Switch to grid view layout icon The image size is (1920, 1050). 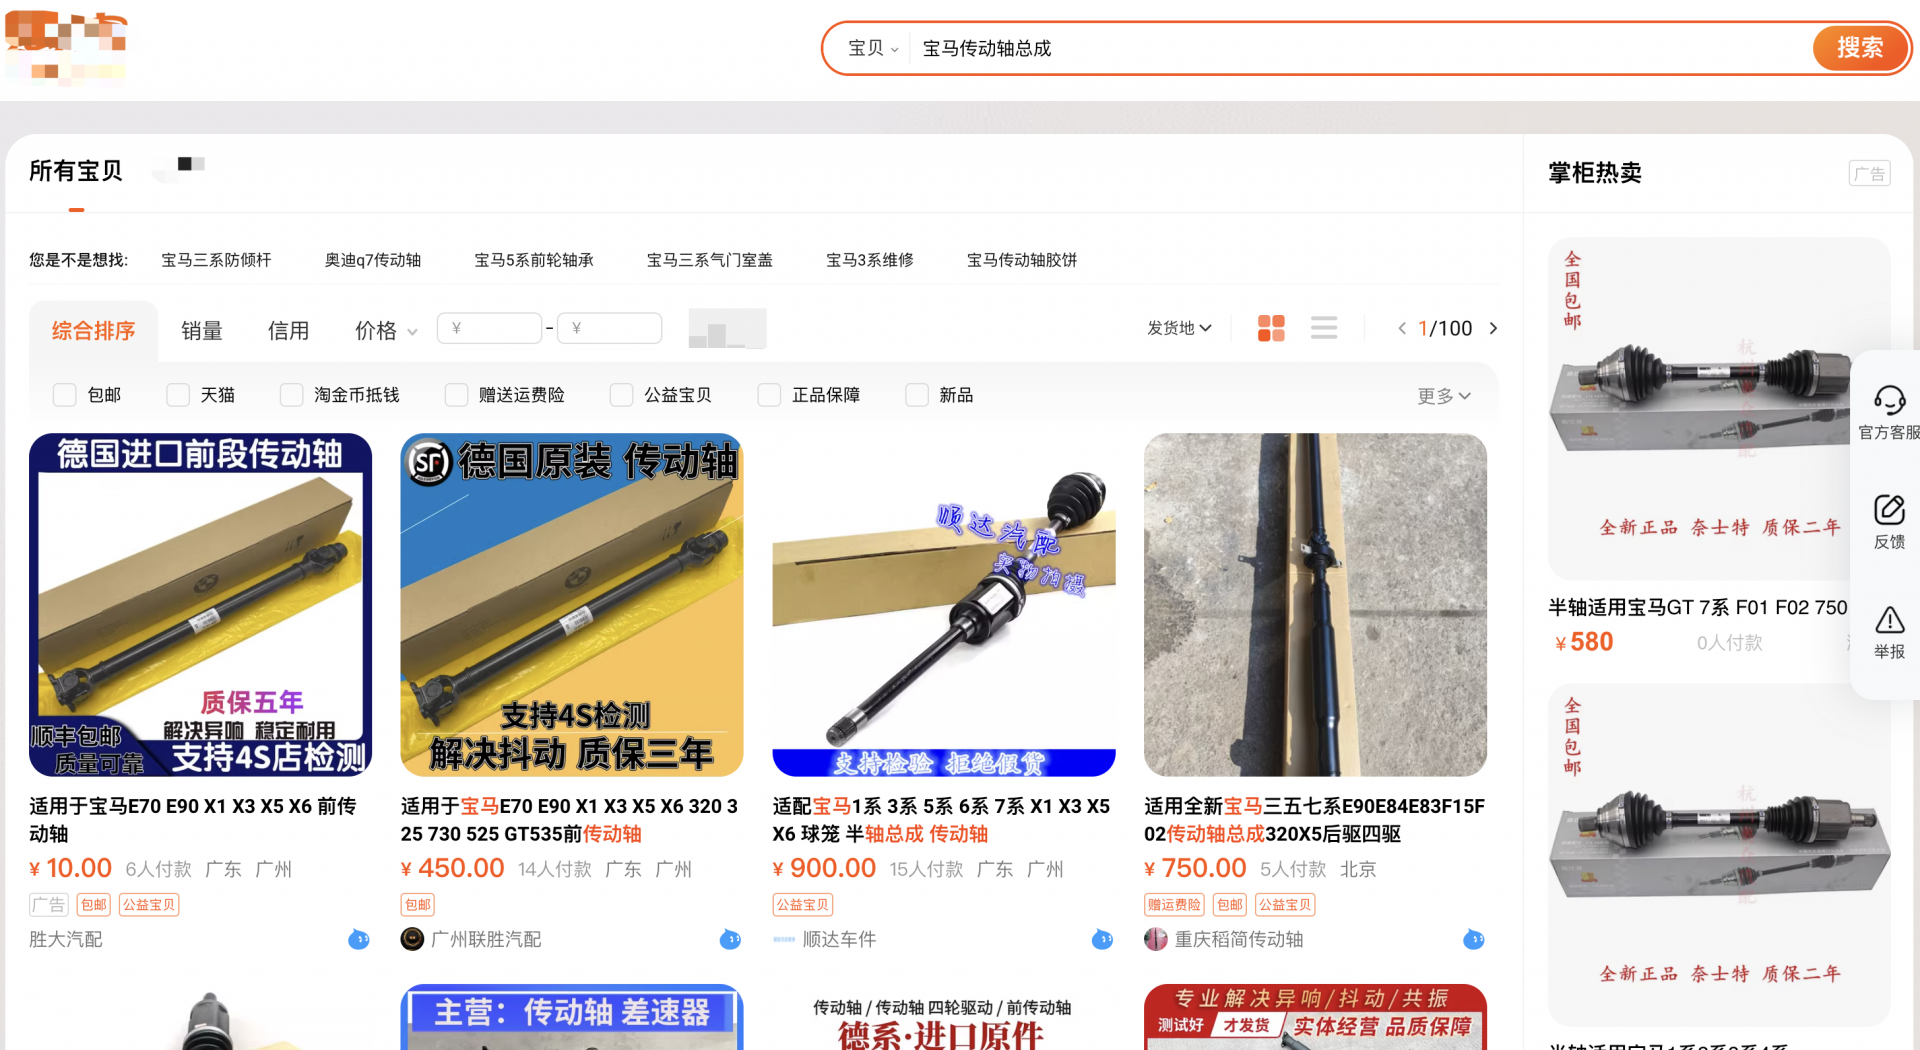(1271, 328)
